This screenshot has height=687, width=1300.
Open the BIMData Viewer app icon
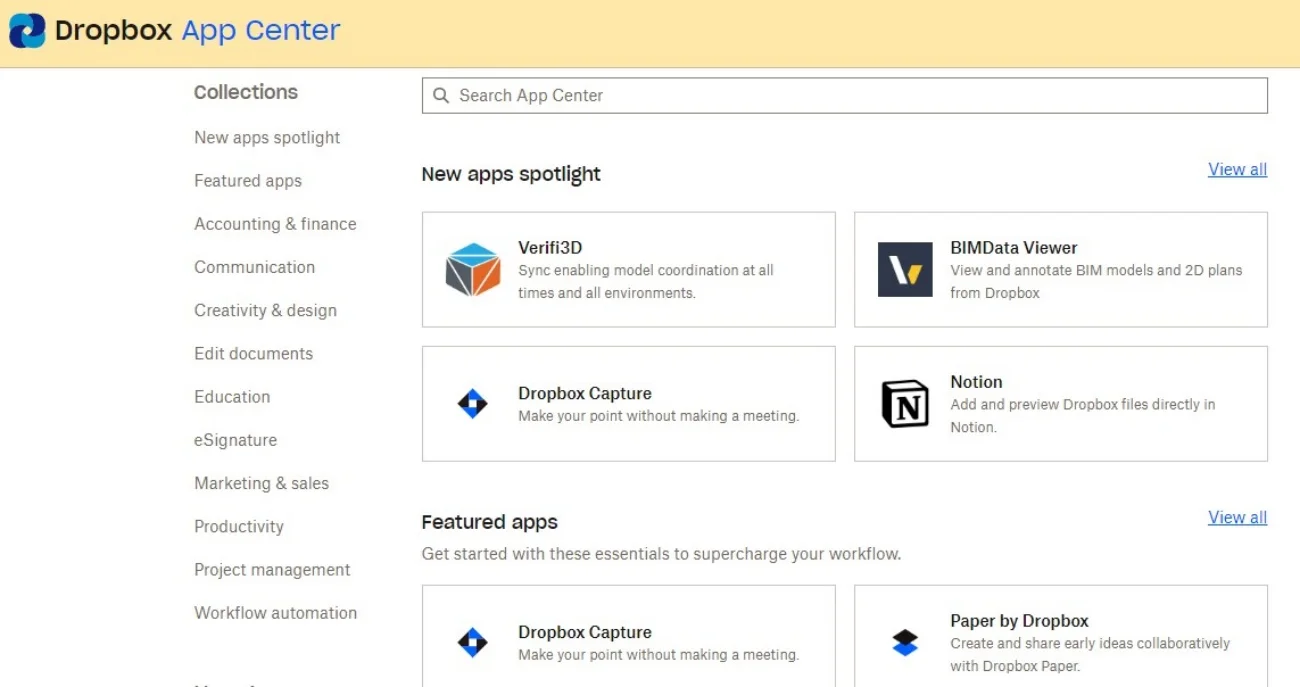click(x=905, y=269)
